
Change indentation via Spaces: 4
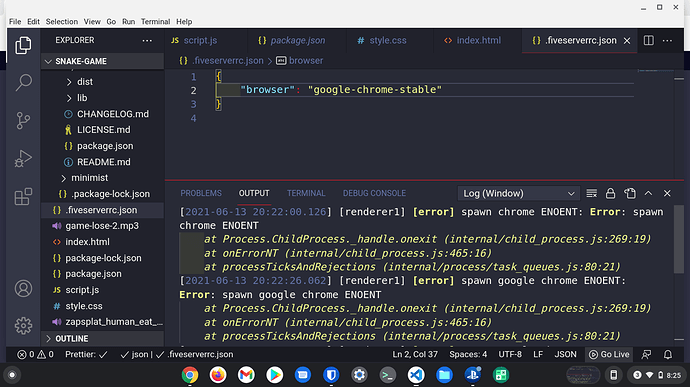point(468,354)
